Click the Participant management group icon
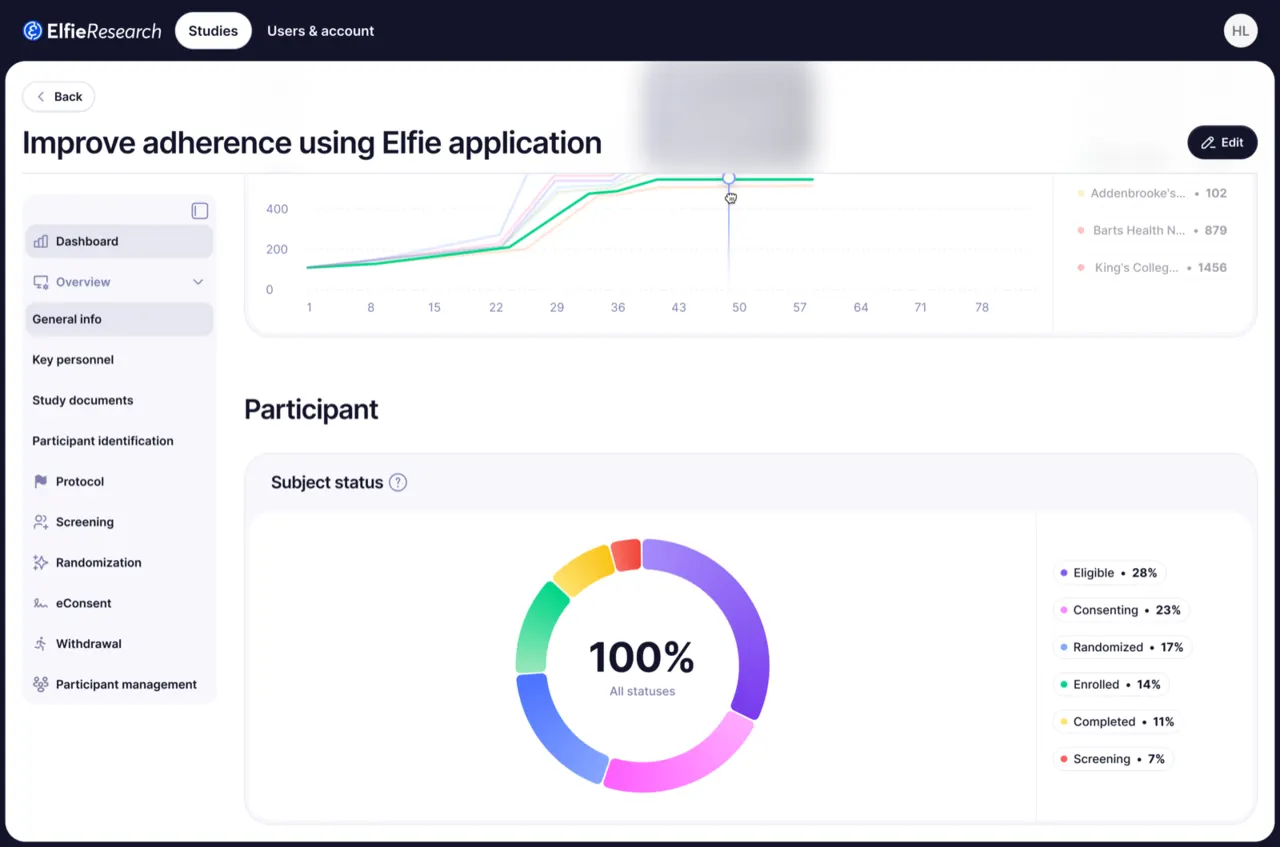This screenshot has height=847, width=1280. 41,685
